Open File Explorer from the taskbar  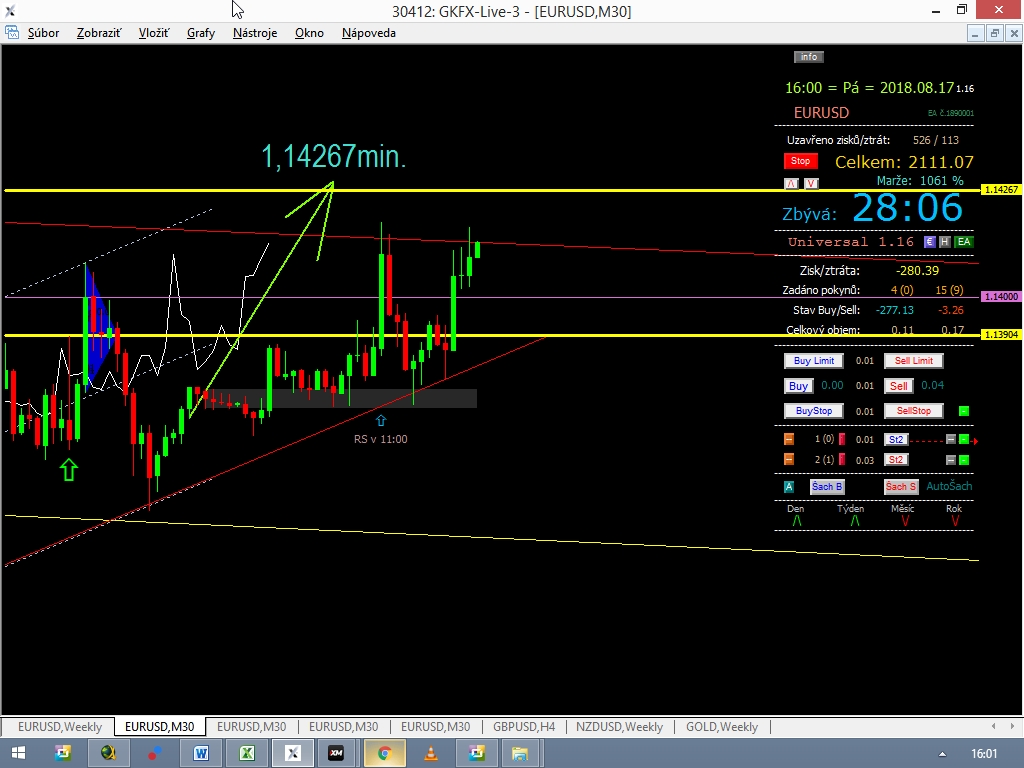(x=520, y=754)
